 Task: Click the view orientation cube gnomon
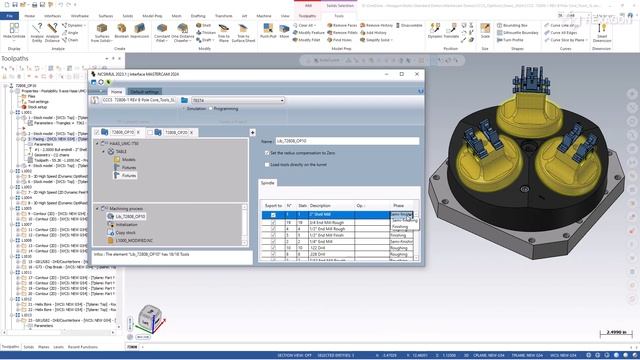click(x=150, y=318)
